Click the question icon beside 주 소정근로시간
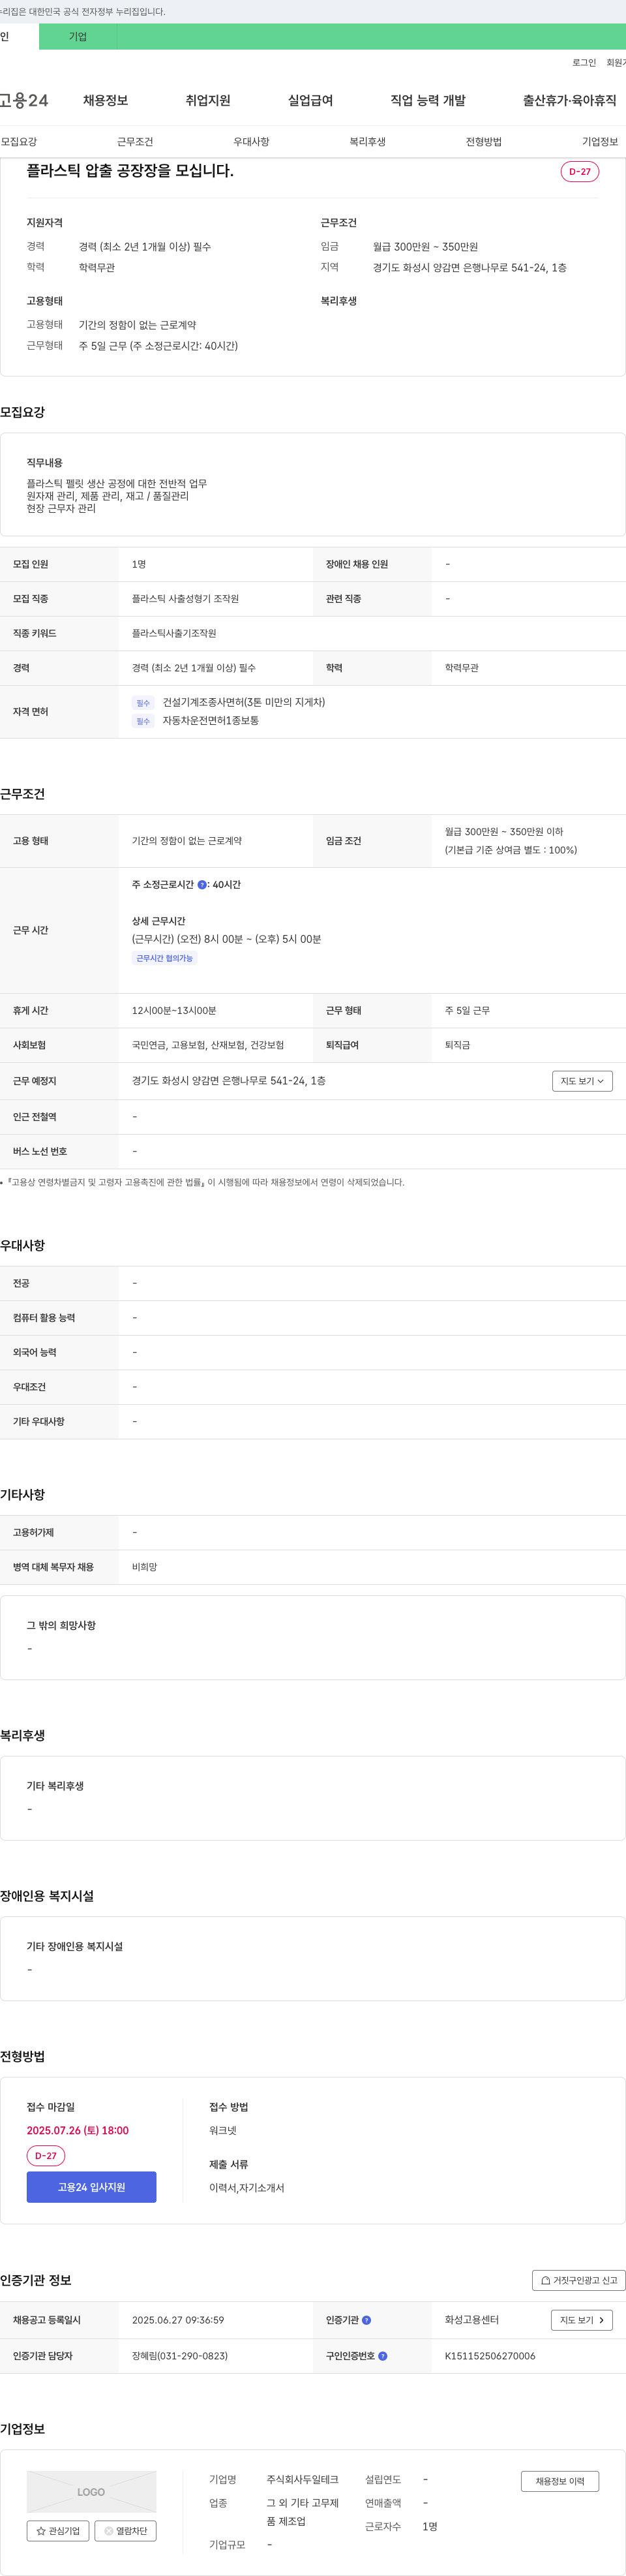Screen dimensions: 626x2576 point(202,885)
